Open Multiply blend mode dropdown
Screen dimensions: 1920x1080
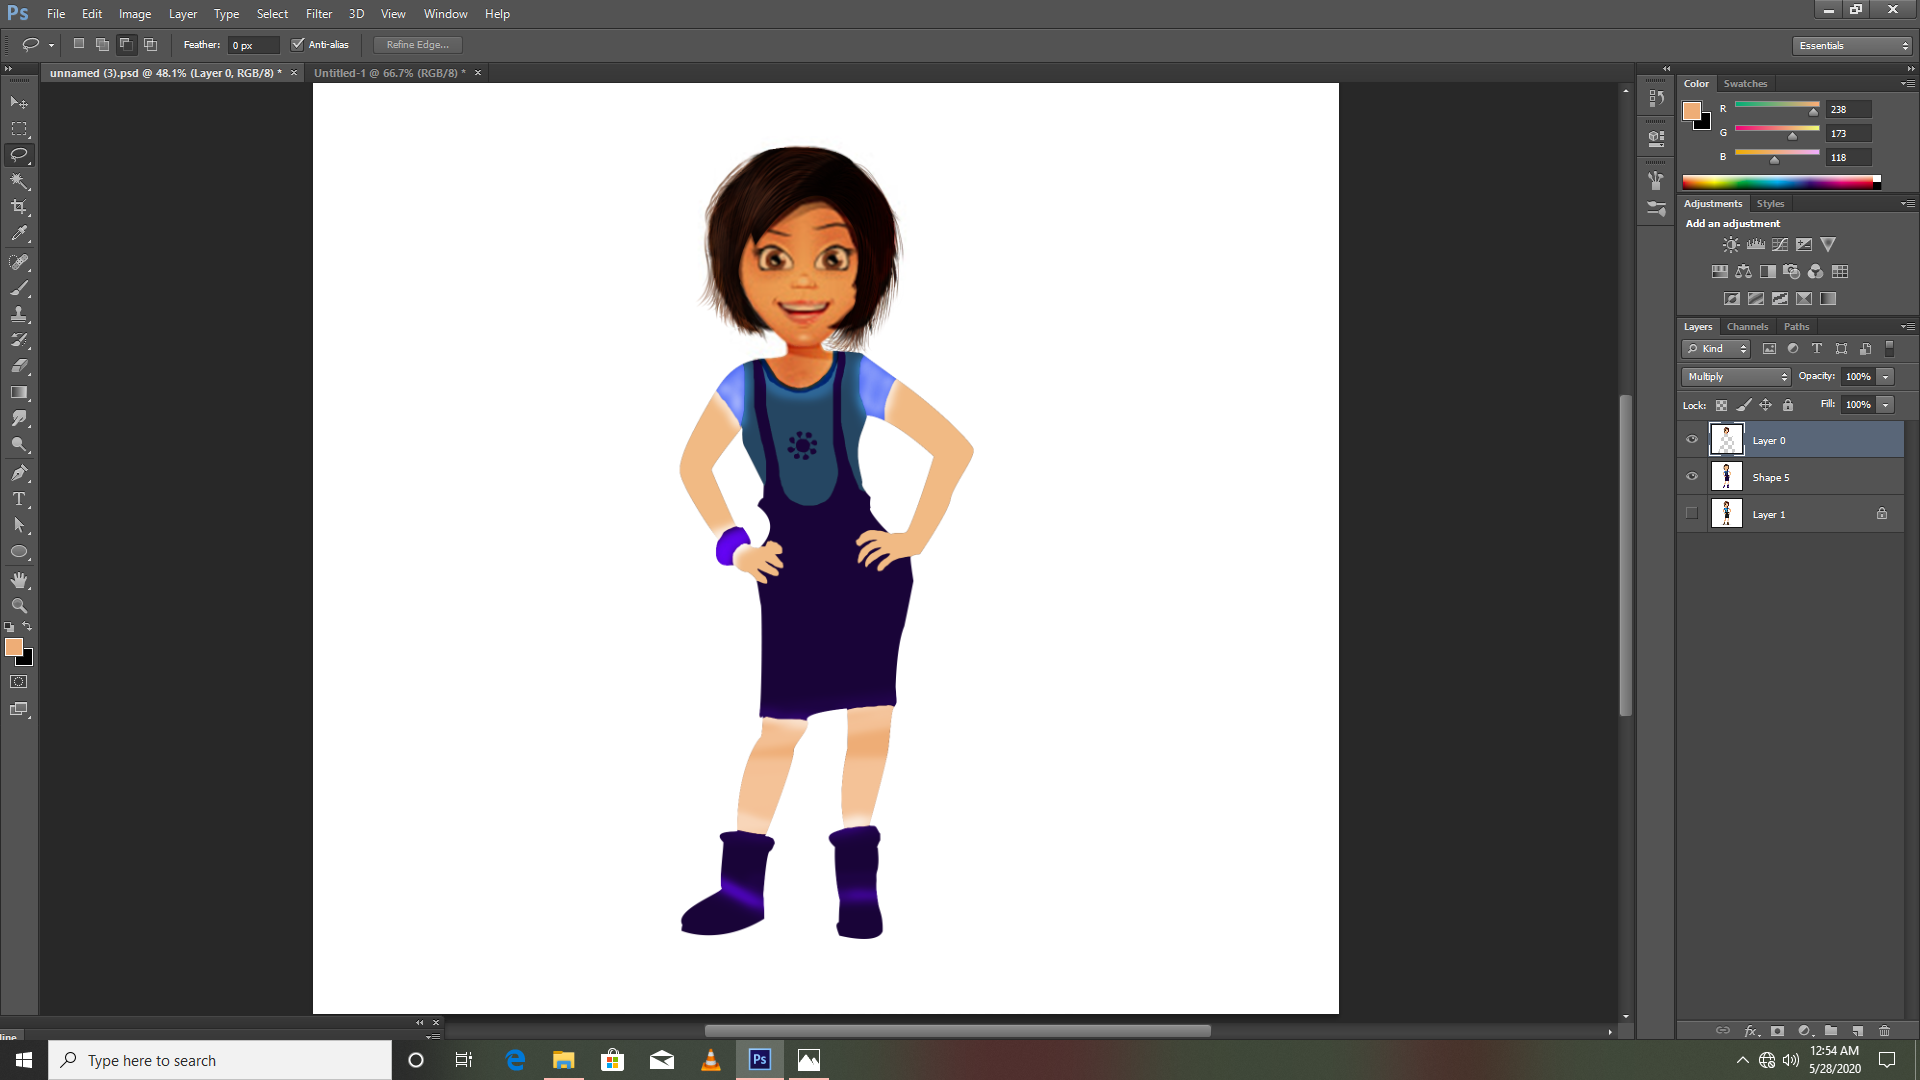coord(1736,377)
